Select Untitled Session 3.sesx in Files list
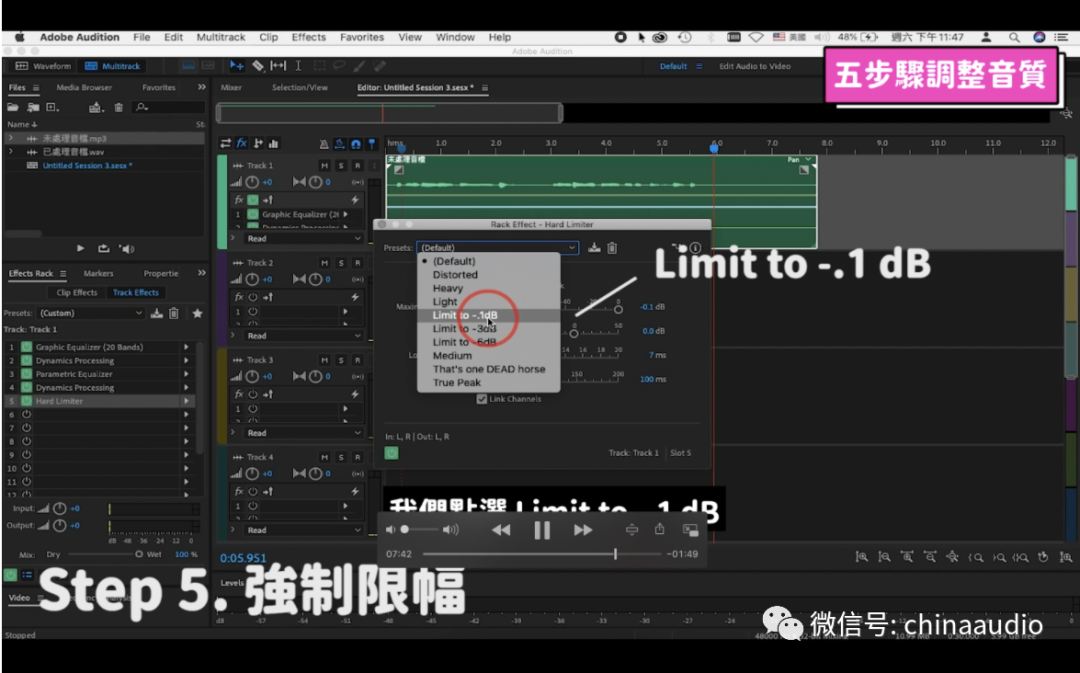This screenshot has height=673, width=1080. [87, 165]
